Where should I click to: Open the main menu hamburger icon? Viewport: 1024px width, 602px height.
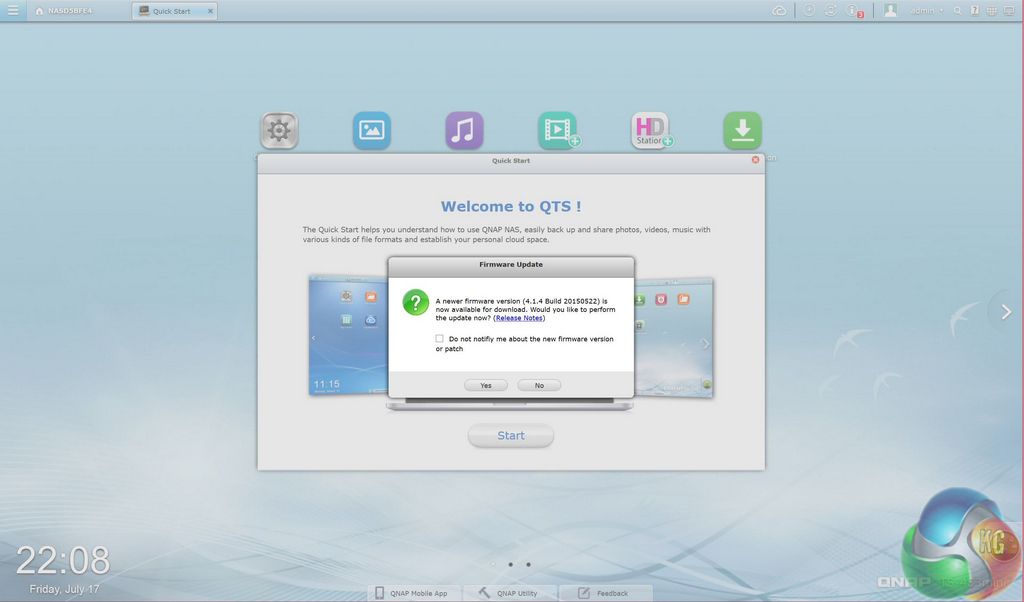pos(13,10)
